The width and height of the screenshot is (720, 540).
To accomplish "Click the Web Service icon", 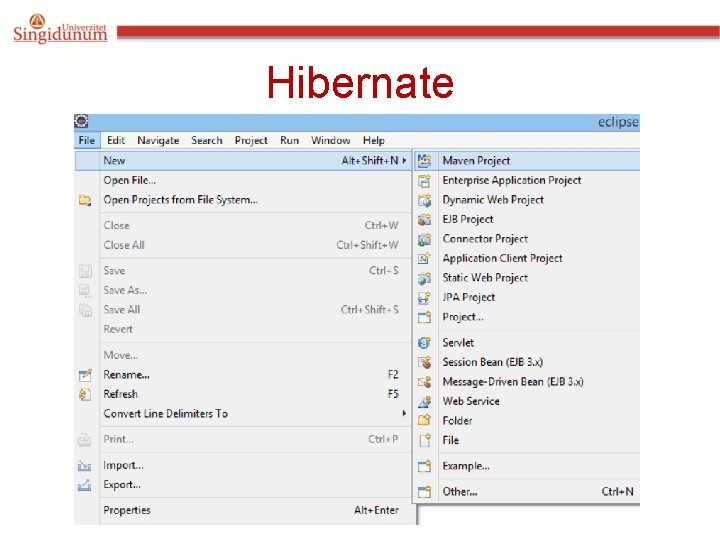I will (x=425, y=401).
